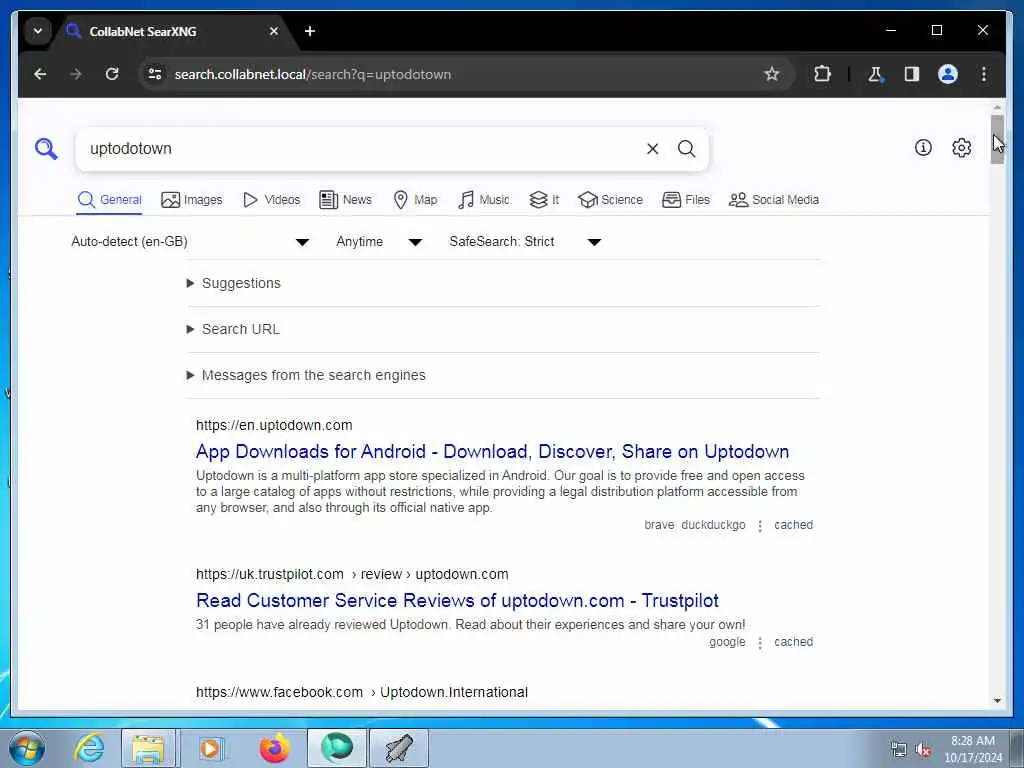Click the scrollbar down arrow
This screenshot has height=768, width=1024.
(997, 701)
